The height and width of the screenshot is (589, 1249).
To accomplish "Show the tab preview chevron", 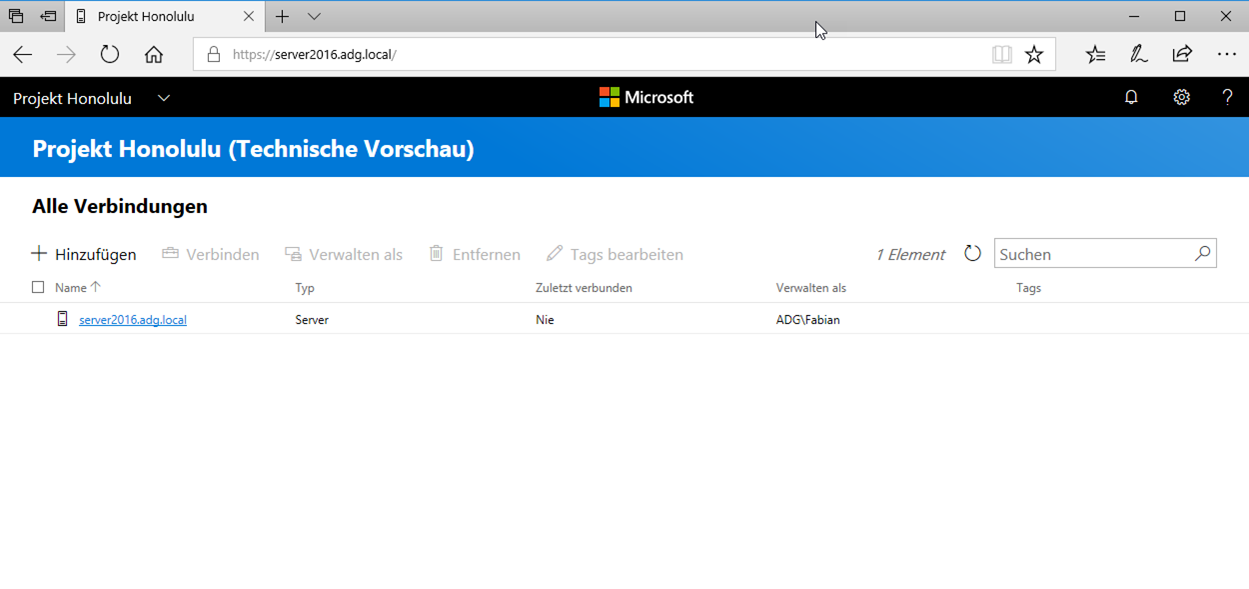I will point(314,16).
